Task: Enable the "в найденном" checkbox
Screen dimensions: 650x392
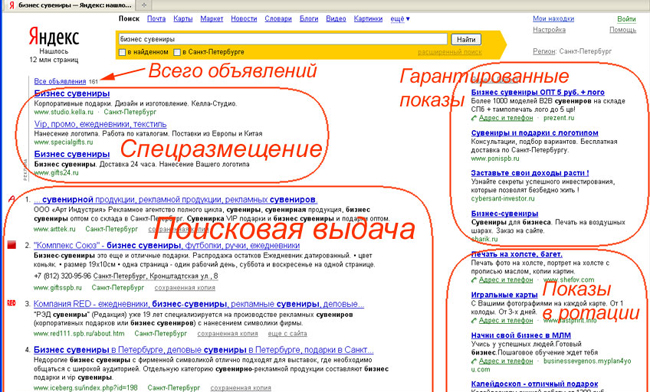Action: [x=122, y=52]
